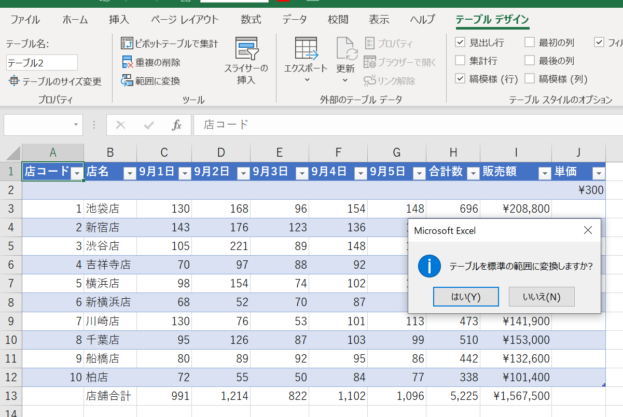Select the 5,225 total count cell

coord(453,396)
